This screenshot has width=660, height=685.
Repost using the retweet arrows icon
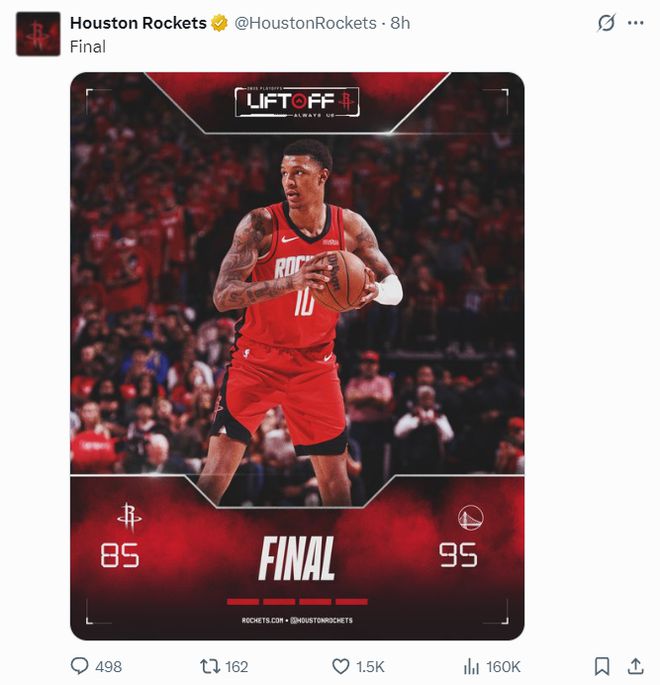point(209,667)
